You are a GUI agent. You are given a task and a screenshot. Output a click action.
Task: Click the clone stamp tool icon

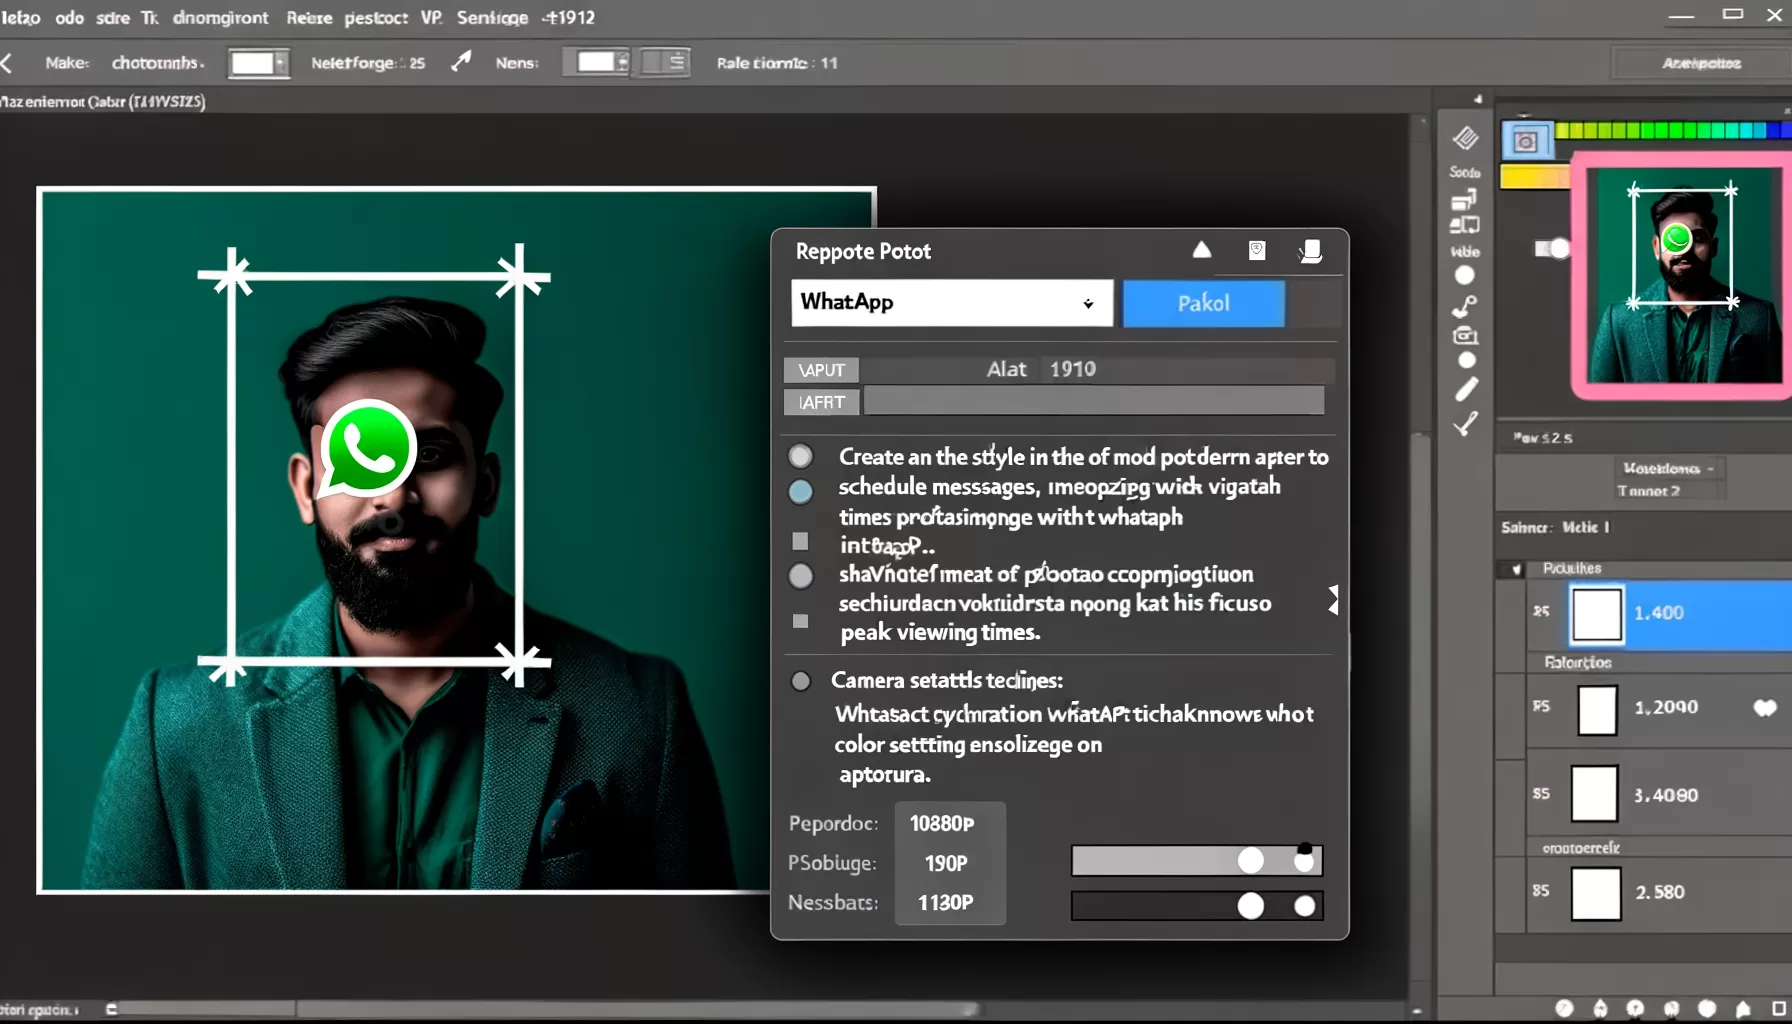(1465, 306)
